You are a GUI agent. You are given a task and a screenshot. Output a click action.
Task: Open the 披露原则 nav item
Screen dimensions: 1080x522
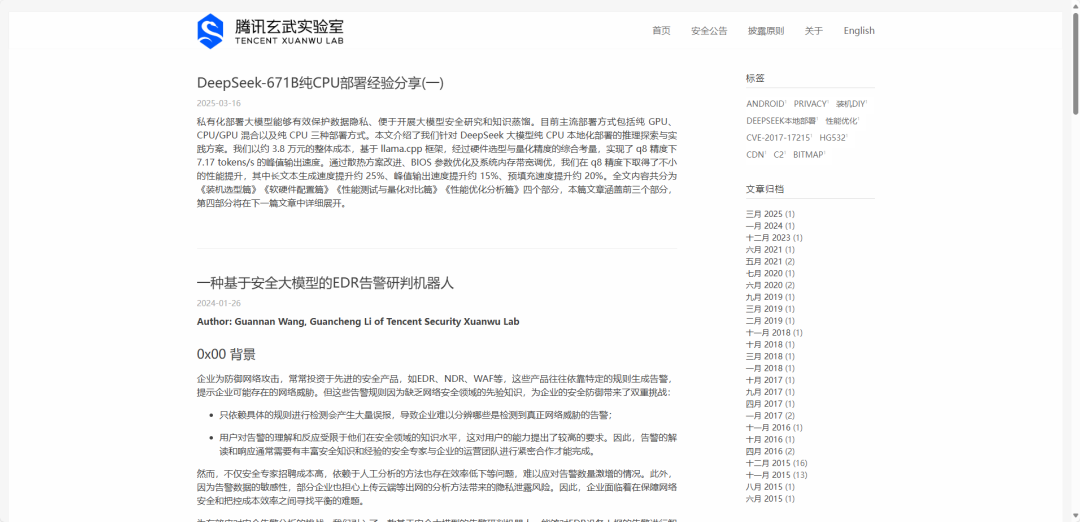[766, 31]
